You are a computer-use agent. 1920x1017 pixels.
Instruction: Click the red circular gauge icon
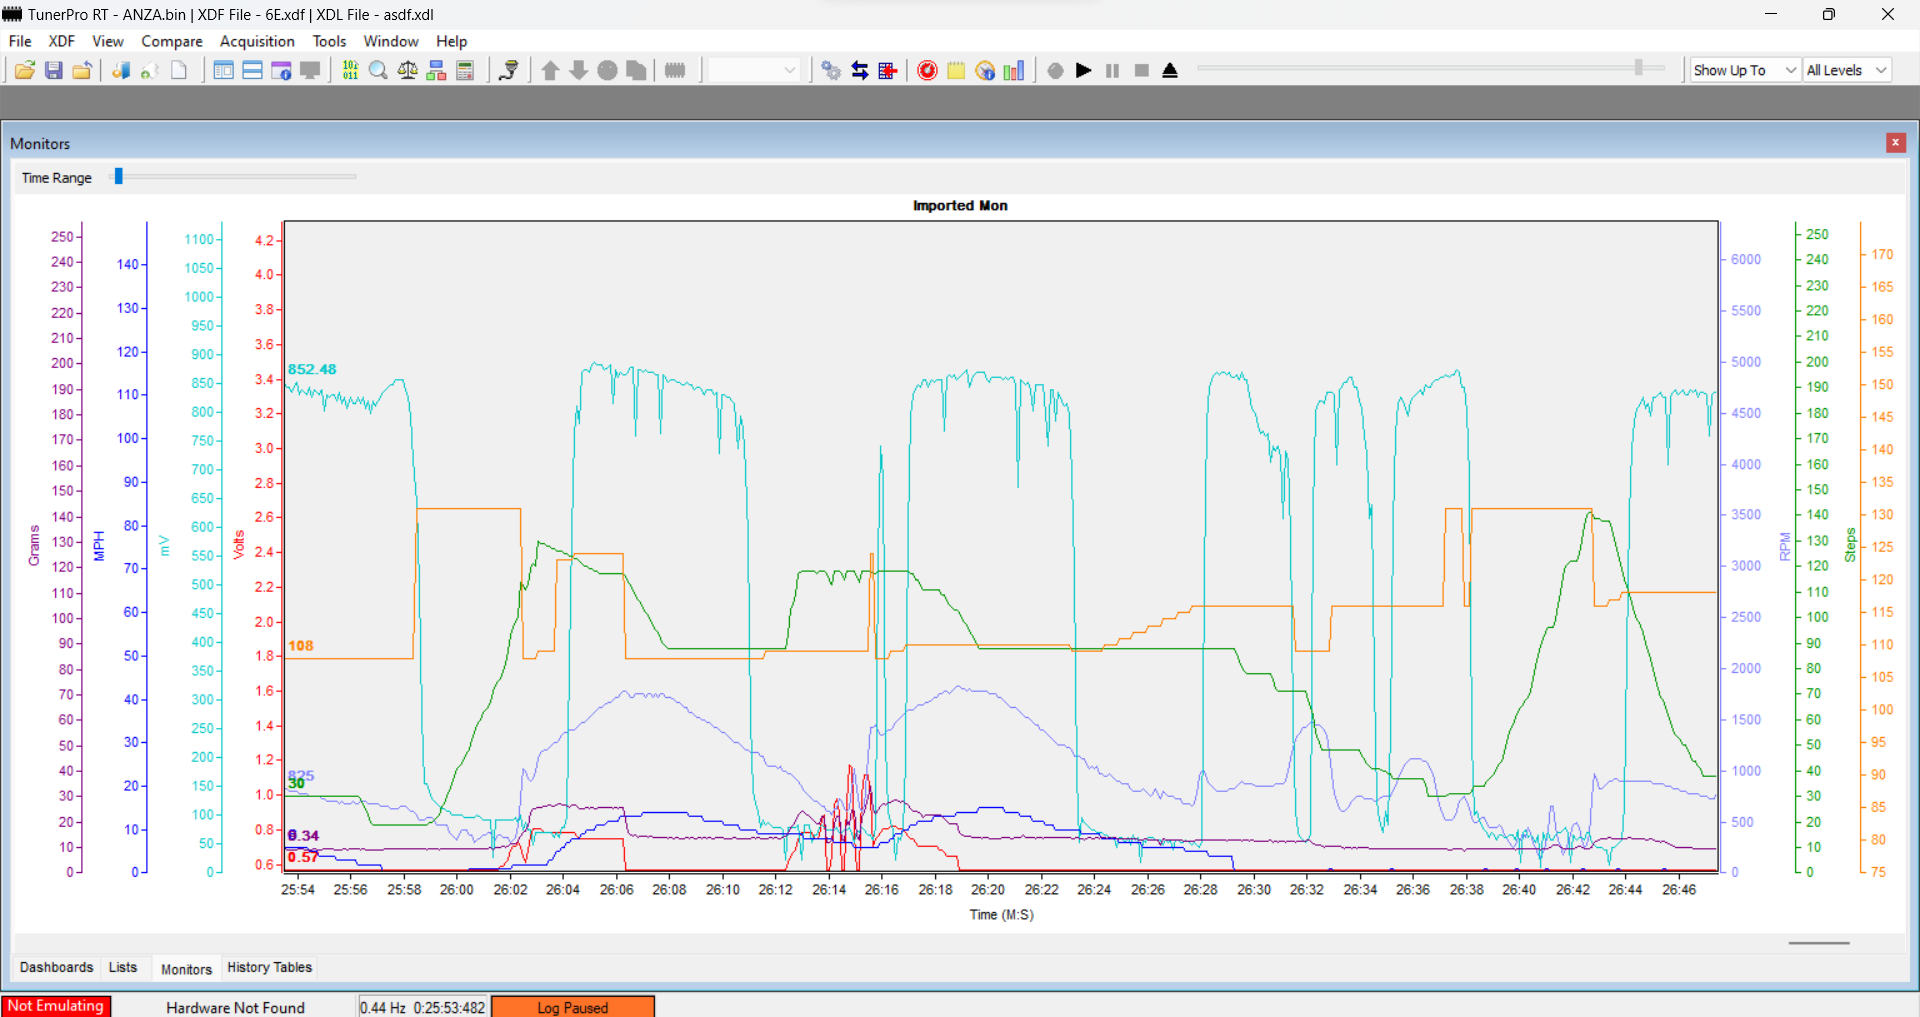click(x=927, y=70)
